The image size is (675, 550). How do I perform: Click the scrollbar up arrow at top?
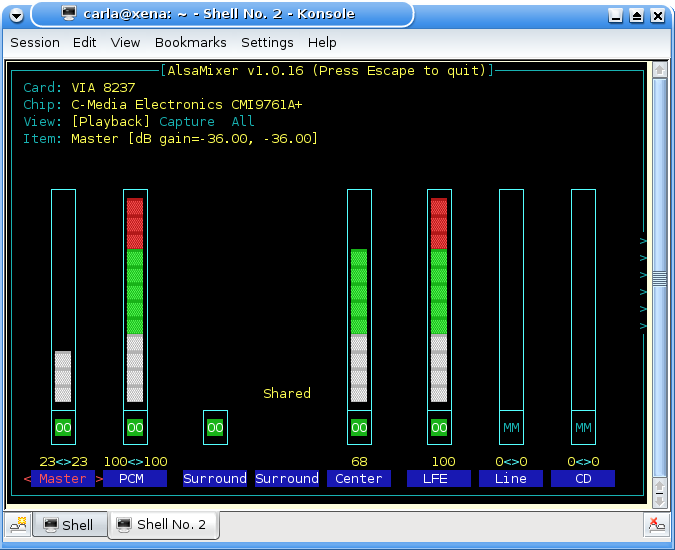pyautogui.click(x=660, y=70)
